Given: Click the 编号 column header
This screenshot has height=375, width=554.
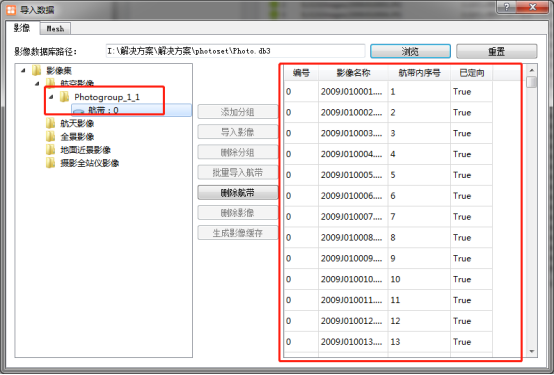Looking at the screenshot, I should (x=301, y=73).
